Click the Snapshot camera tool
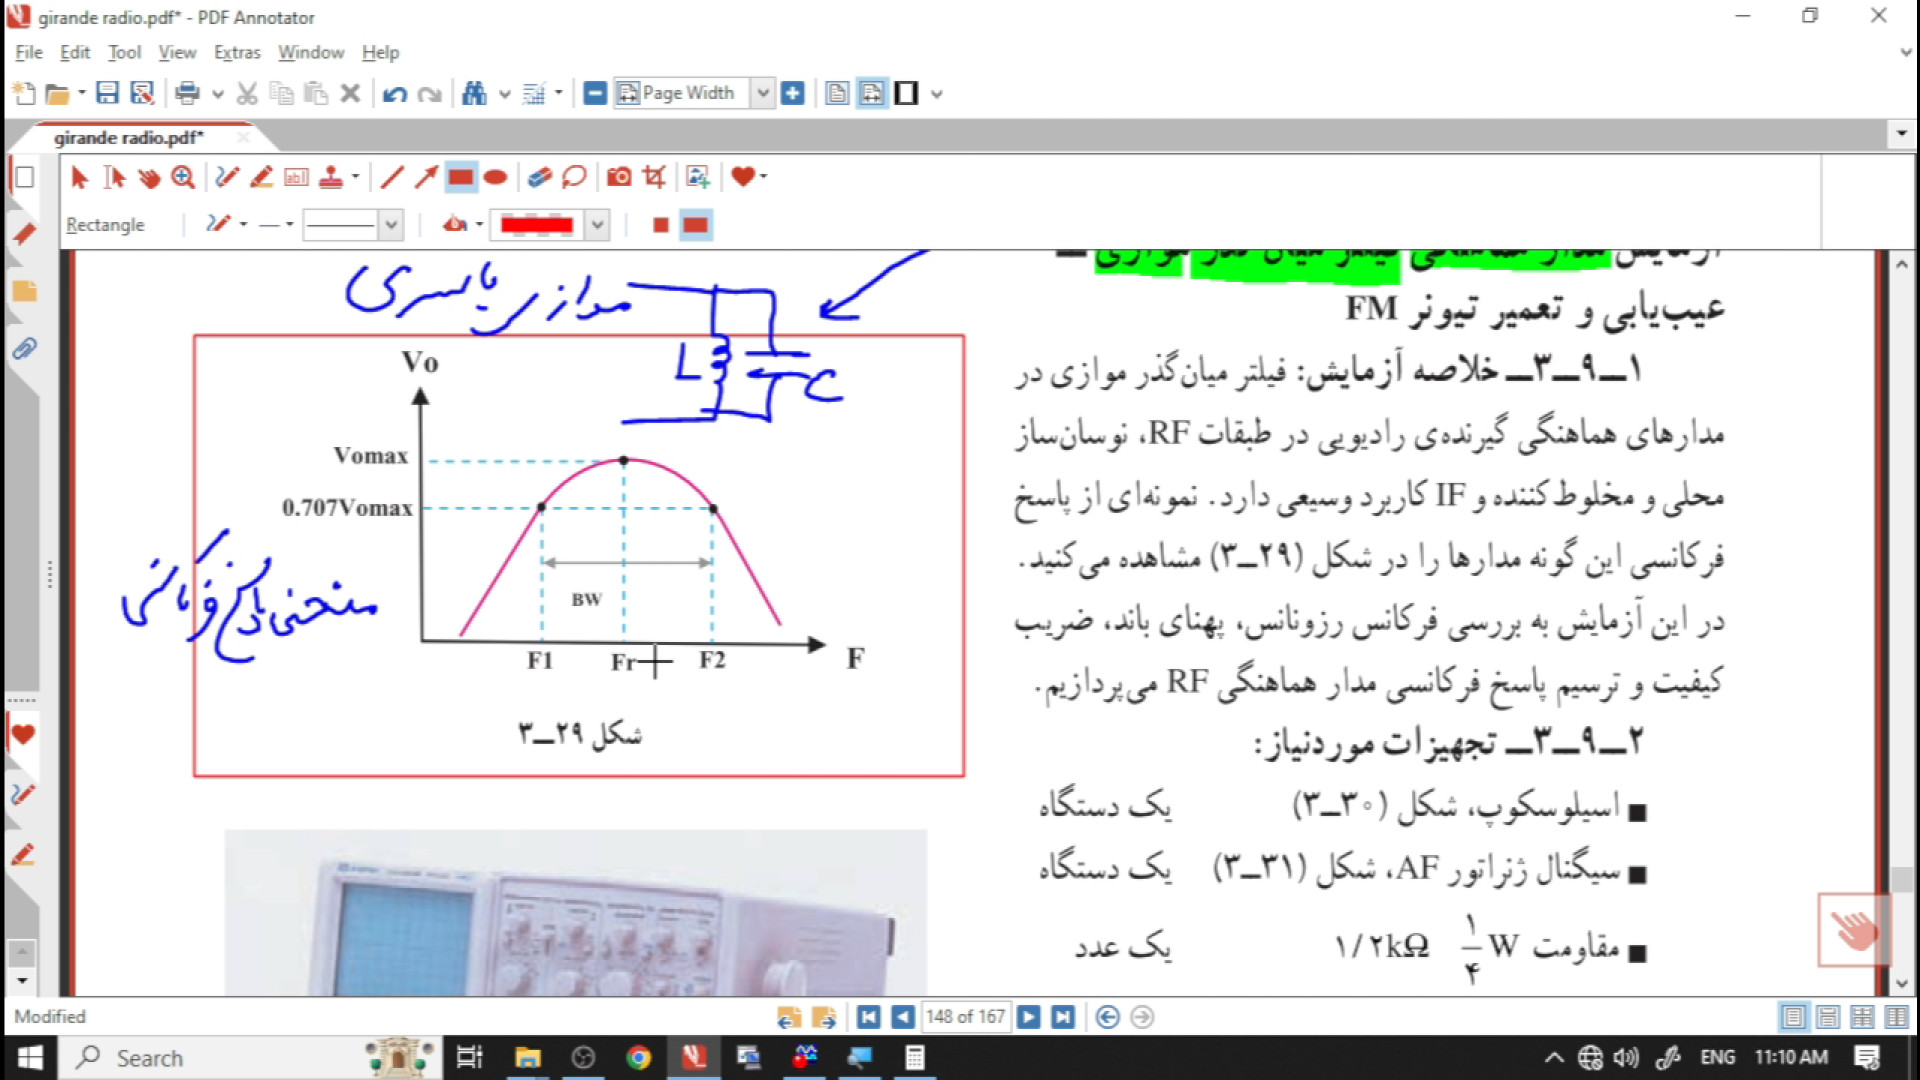Image resolution: width=1920 pixels, height=1080 pixels. [x=619, y=177]
